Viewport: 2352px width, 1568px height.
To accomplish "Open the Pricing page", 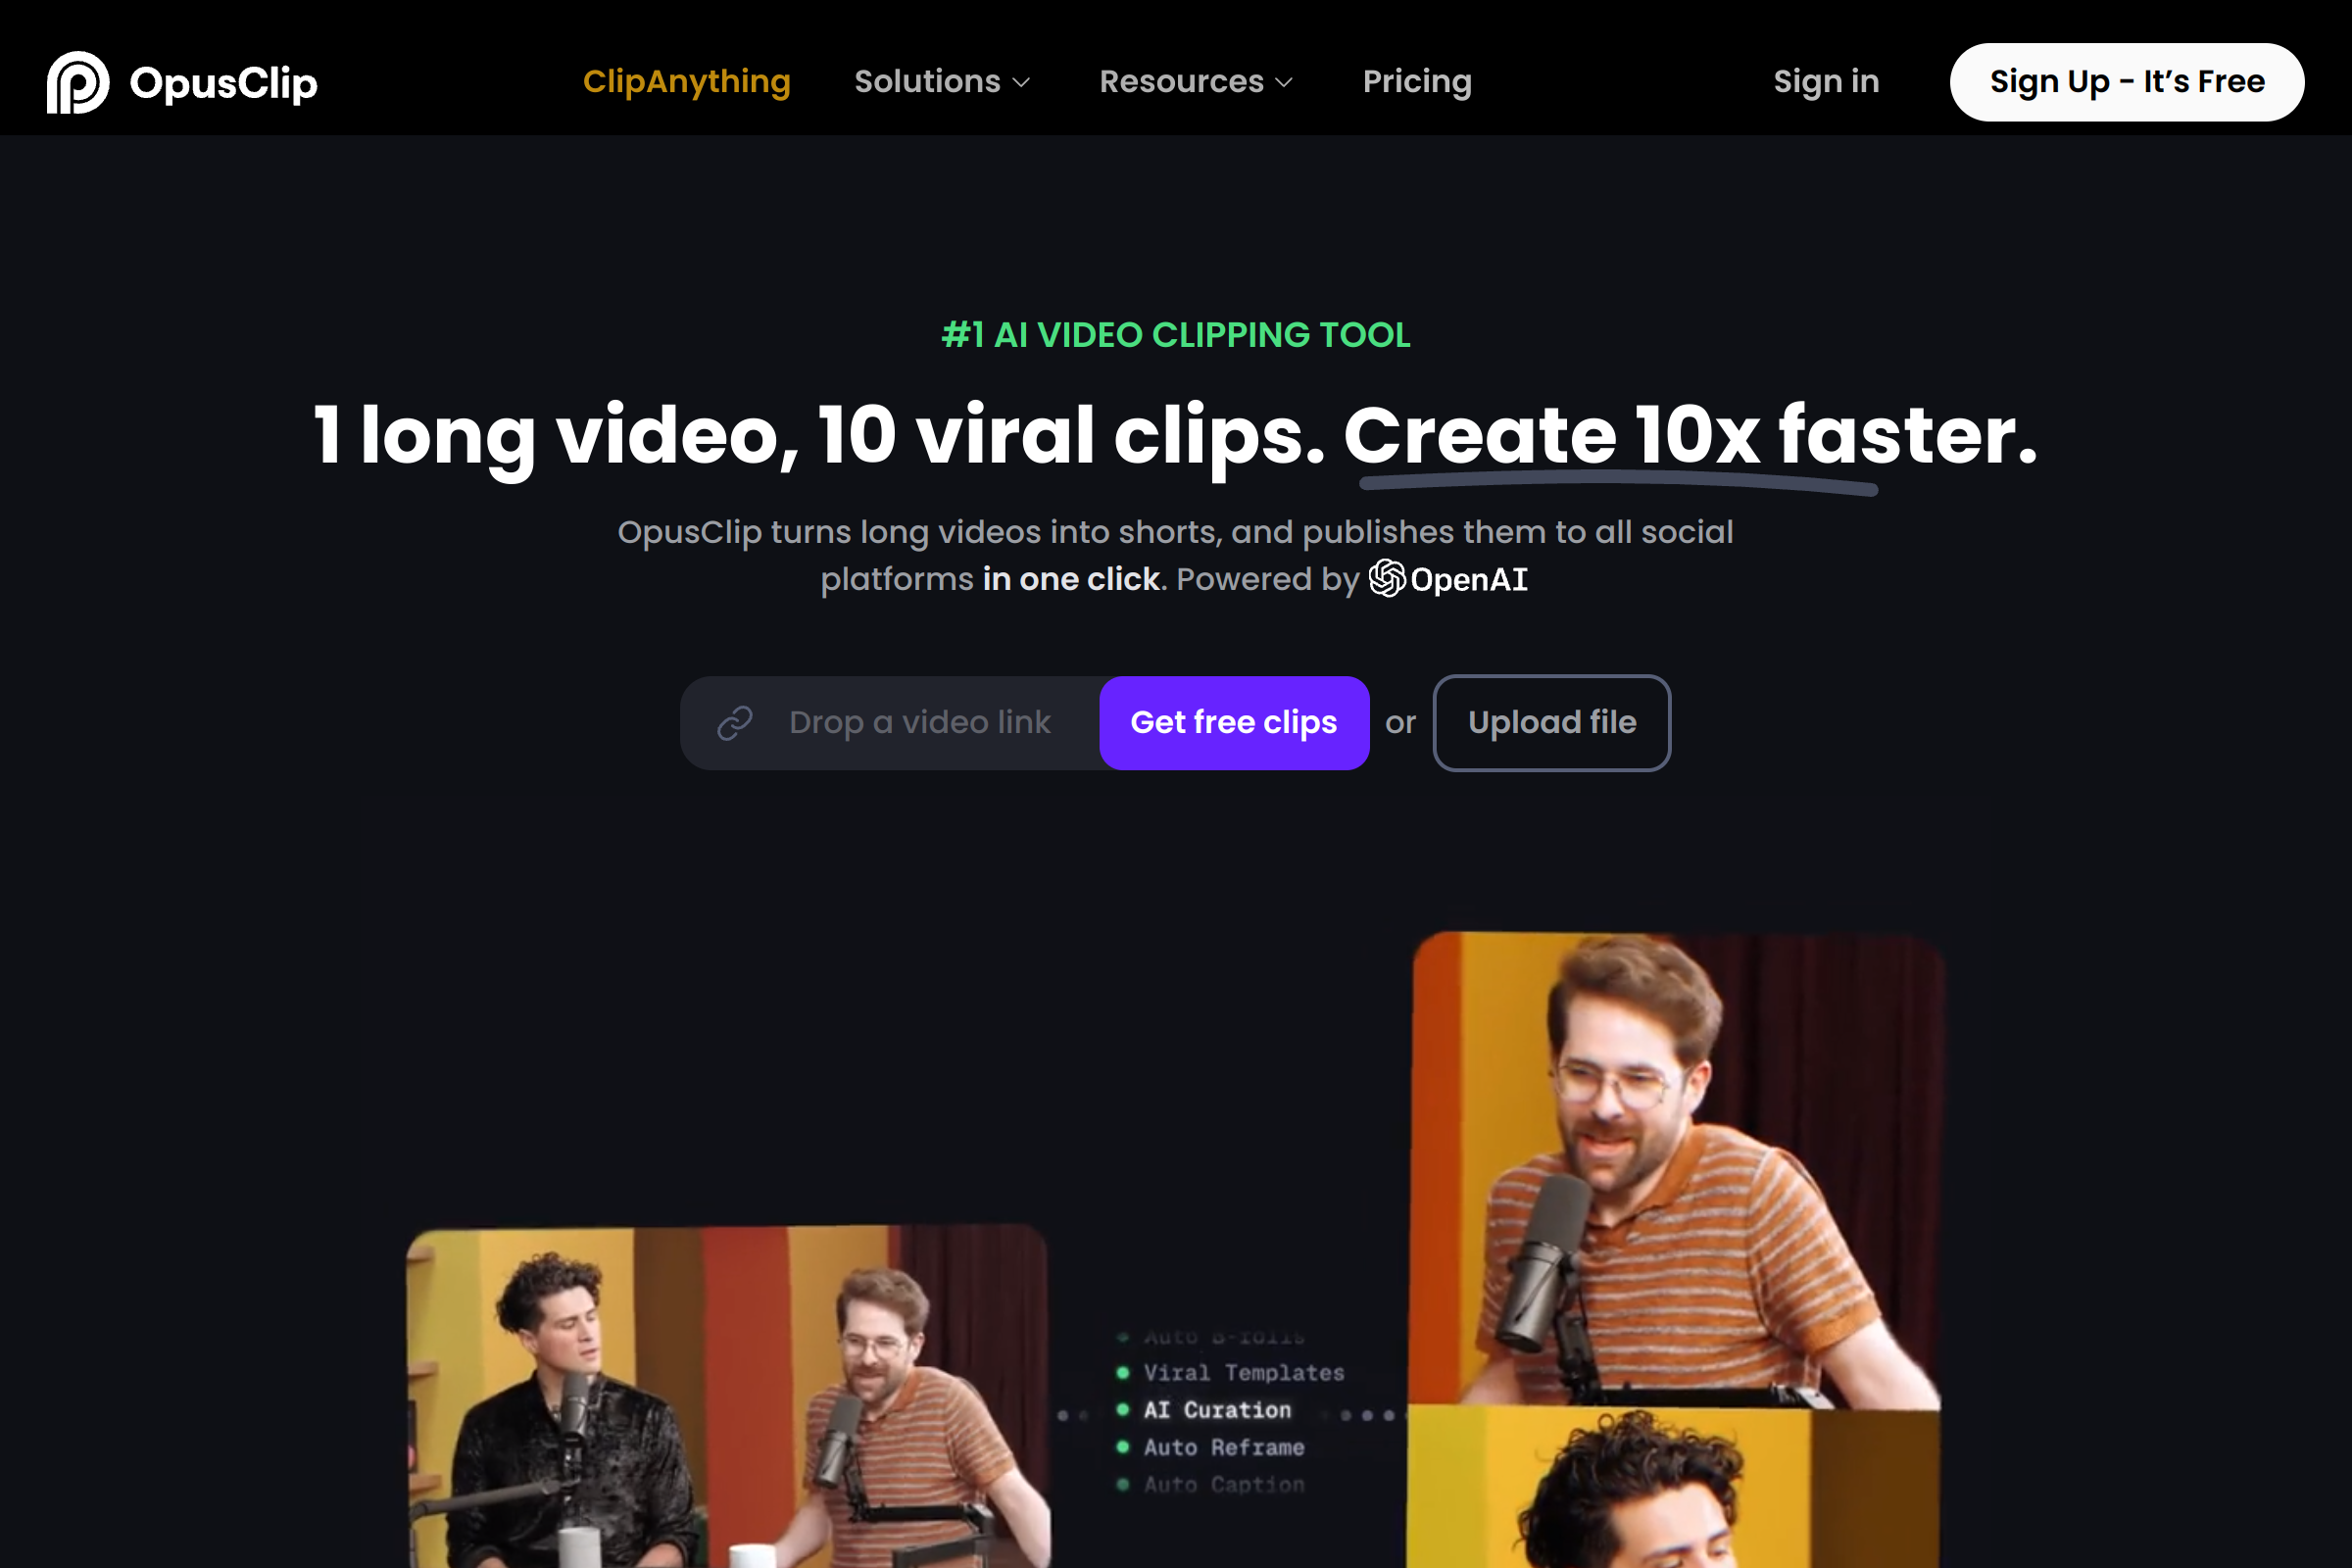I will coord(1417,82).
